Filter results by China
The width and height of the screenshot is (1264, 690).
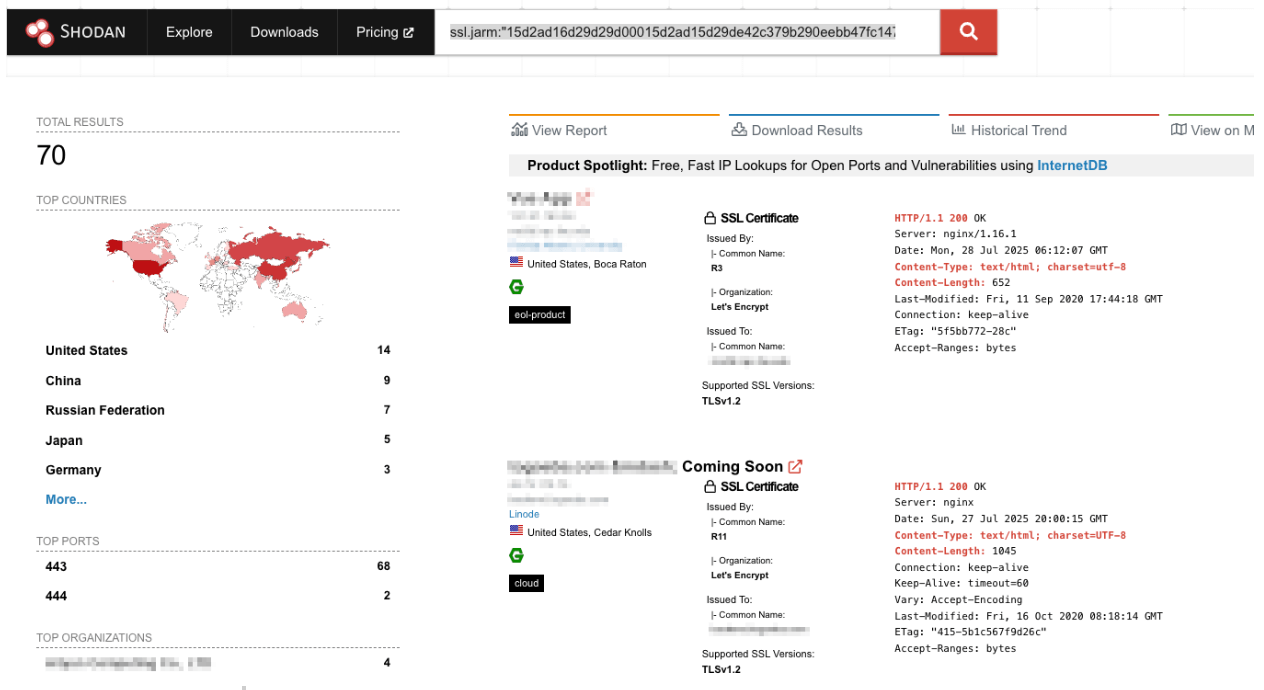[x=63, y=380]
